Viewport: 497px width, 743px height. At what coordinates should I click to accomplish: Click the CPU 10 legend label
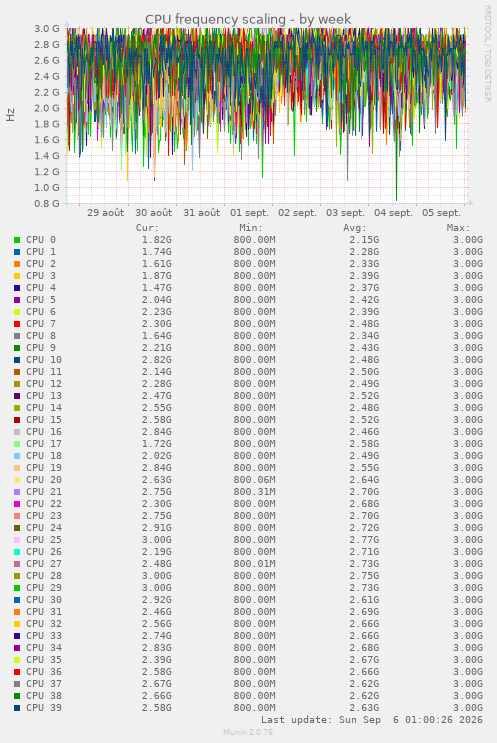pos(44,360)
